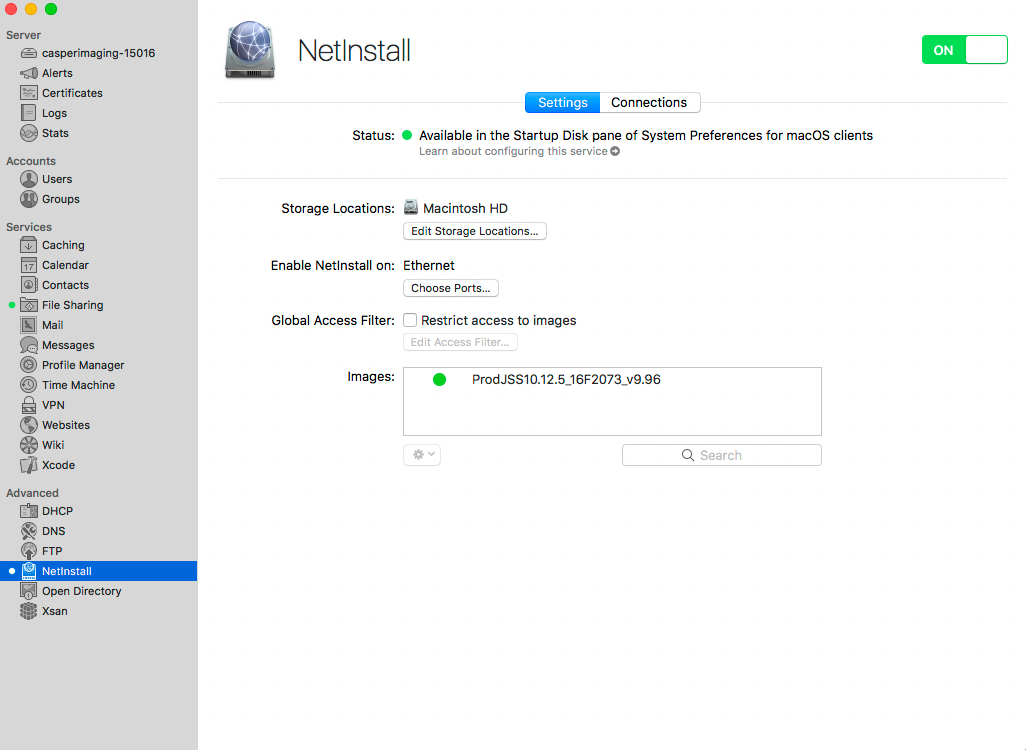Click the DHCP service icon
The width and height of the screenshot is (1026, 750).
(29, 510)
